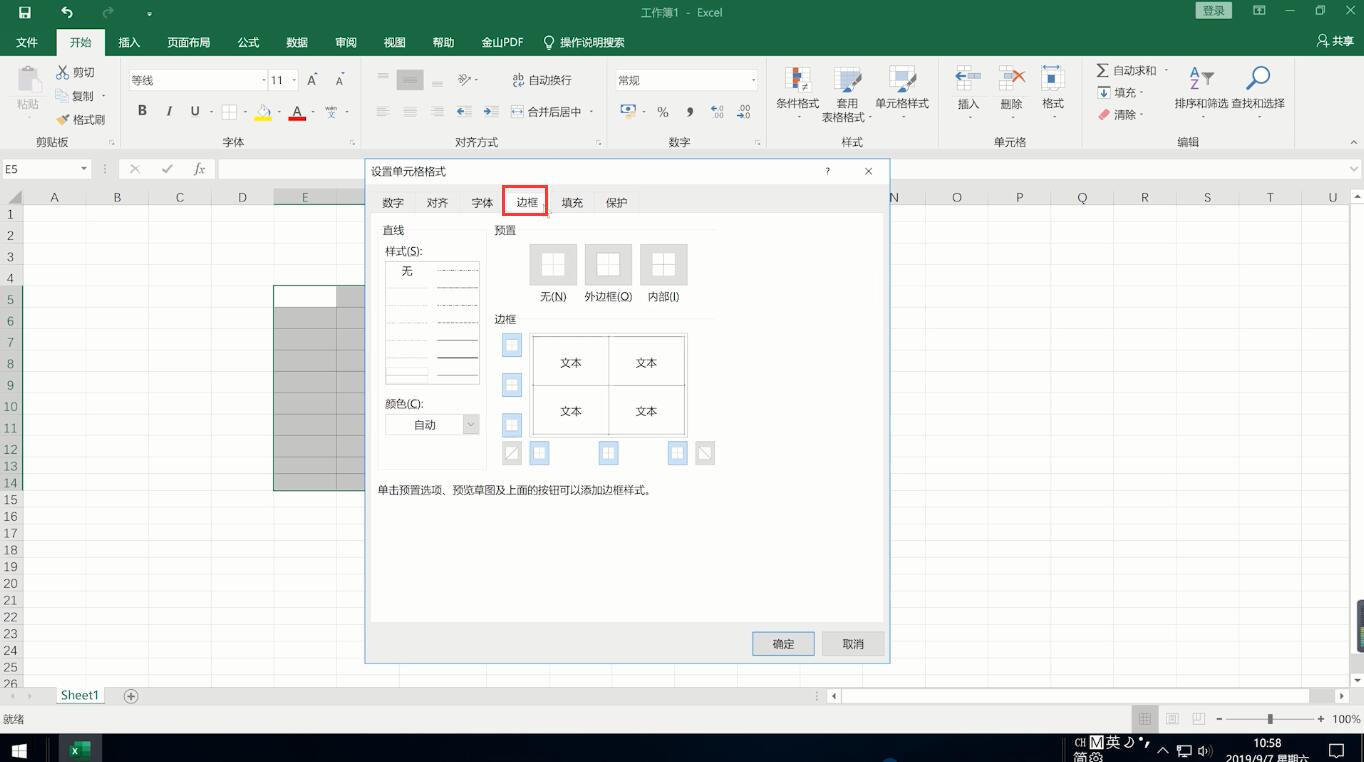The height and width of the screenshot is (762, 1364).
Task: Open the Fill (填充) tab in dialog
Action: [x=572, y=202]
